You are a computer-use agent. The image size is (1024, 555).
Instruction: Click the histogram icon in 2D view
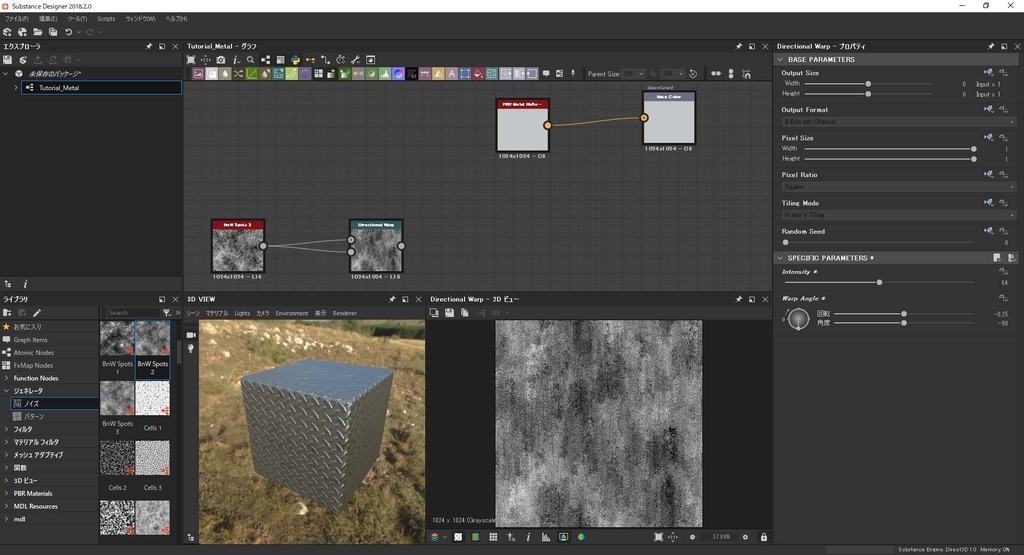point(545,537)
